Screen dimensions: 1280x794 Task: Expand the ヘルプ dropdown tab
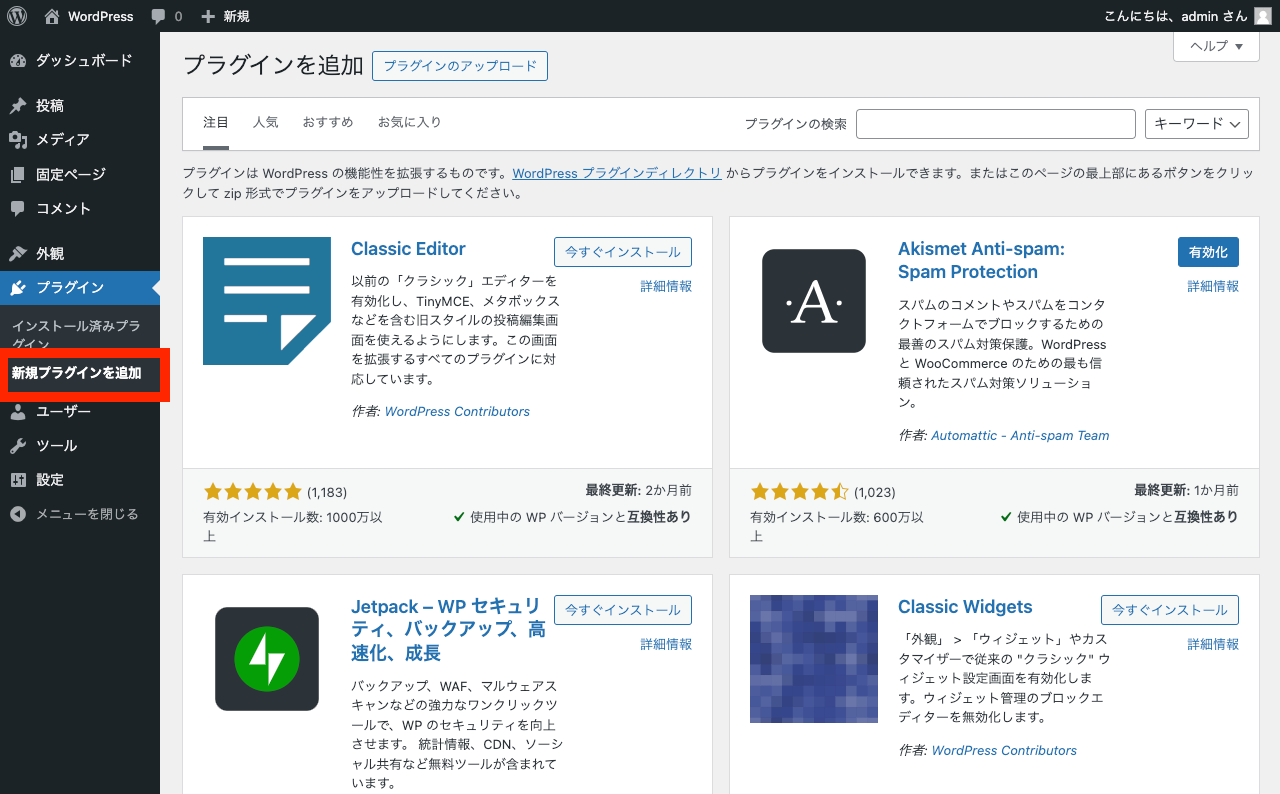(1216, 46)
